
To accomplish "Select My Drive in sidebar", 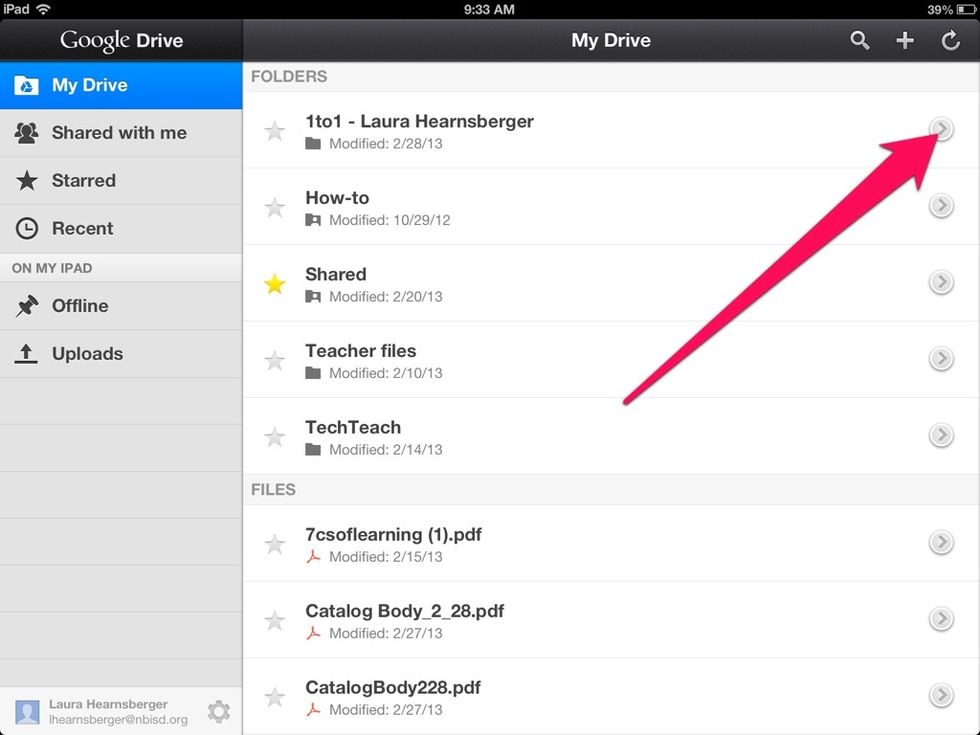I will click(121, 85).
